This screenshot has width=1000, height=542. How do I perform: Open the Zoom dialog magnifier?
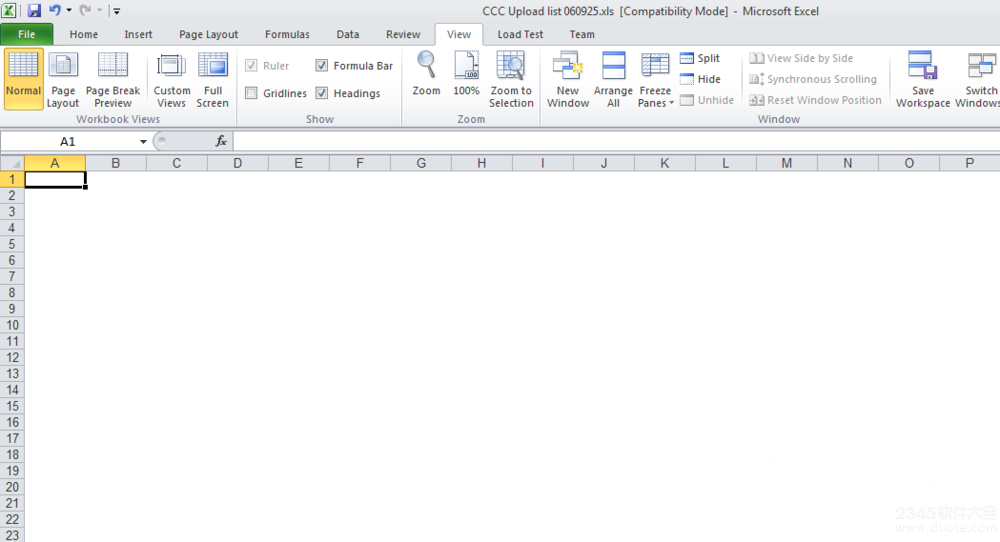(426, 73)
